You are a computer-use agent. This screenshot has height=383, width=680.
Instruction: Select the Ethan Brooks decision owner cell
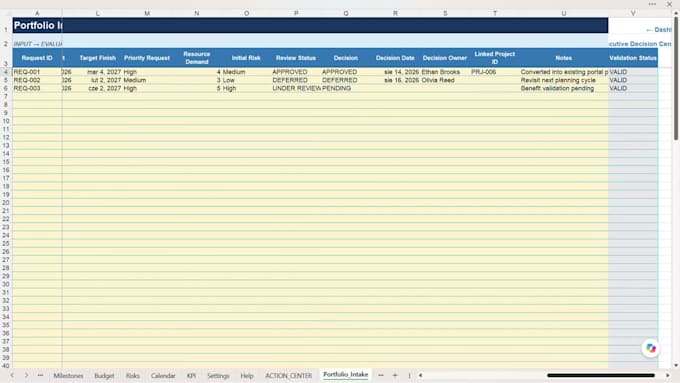pos(445,72)
